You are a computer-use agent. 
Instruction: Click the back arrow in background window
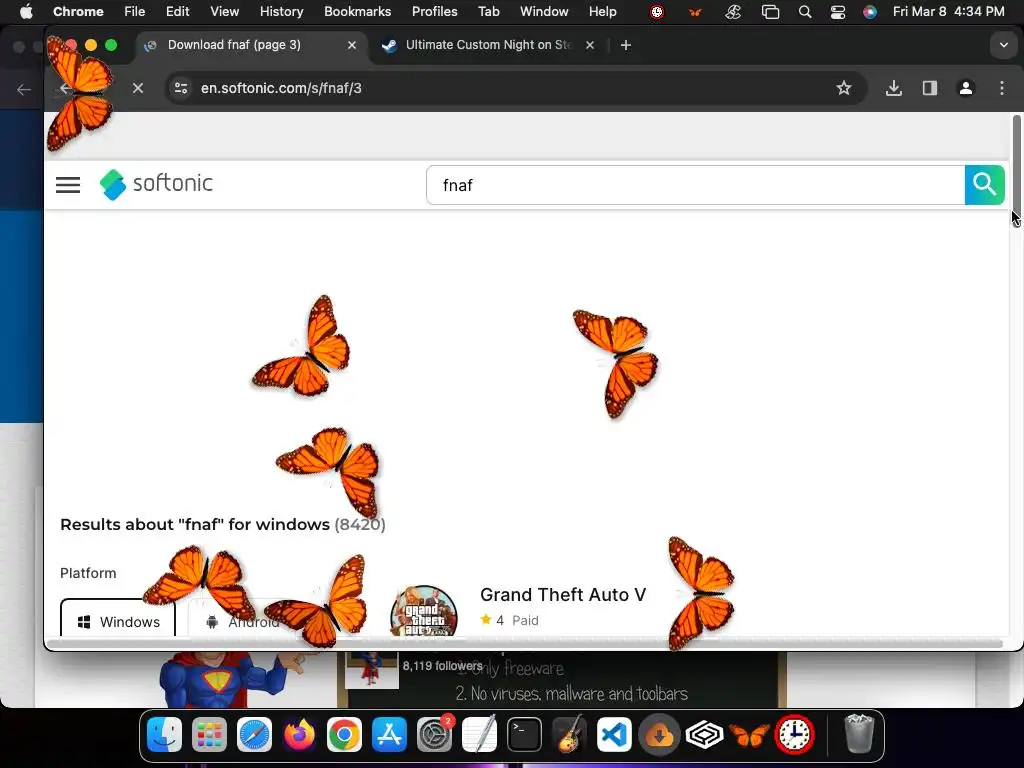coord(24,89)
